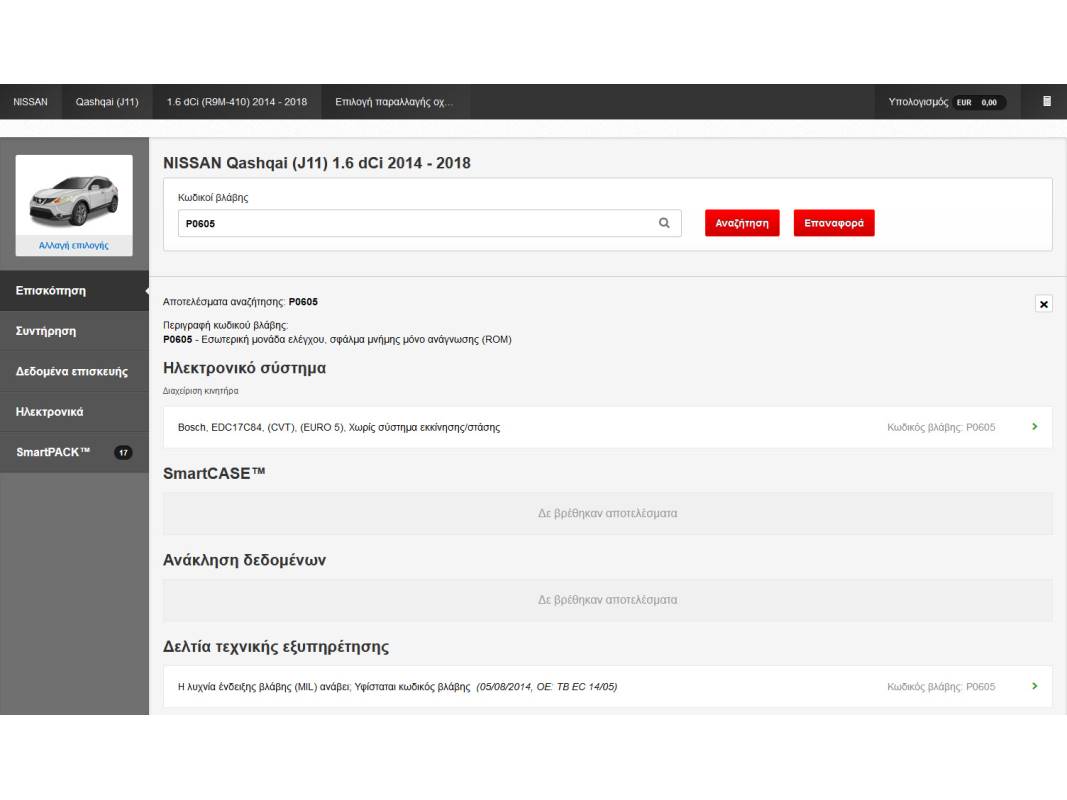
Task: Select Επισκόπηση in the sidebar
Action: coord(74,290)
